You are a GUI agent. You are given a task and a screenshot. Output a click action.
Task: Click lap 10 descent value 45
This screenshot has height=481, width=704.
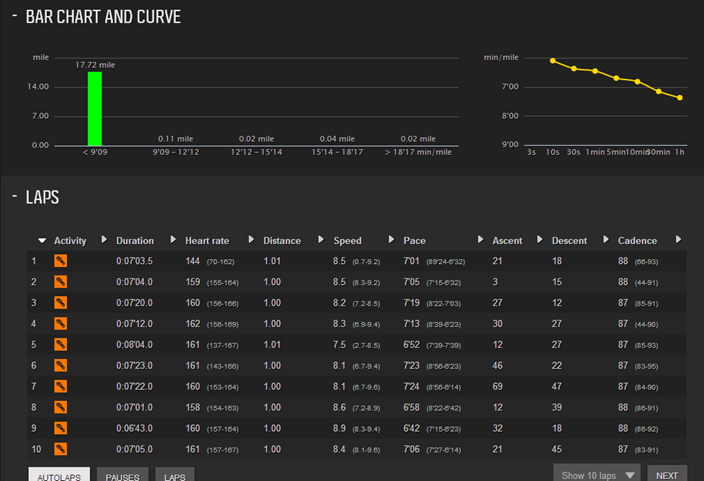coord(557,449)
